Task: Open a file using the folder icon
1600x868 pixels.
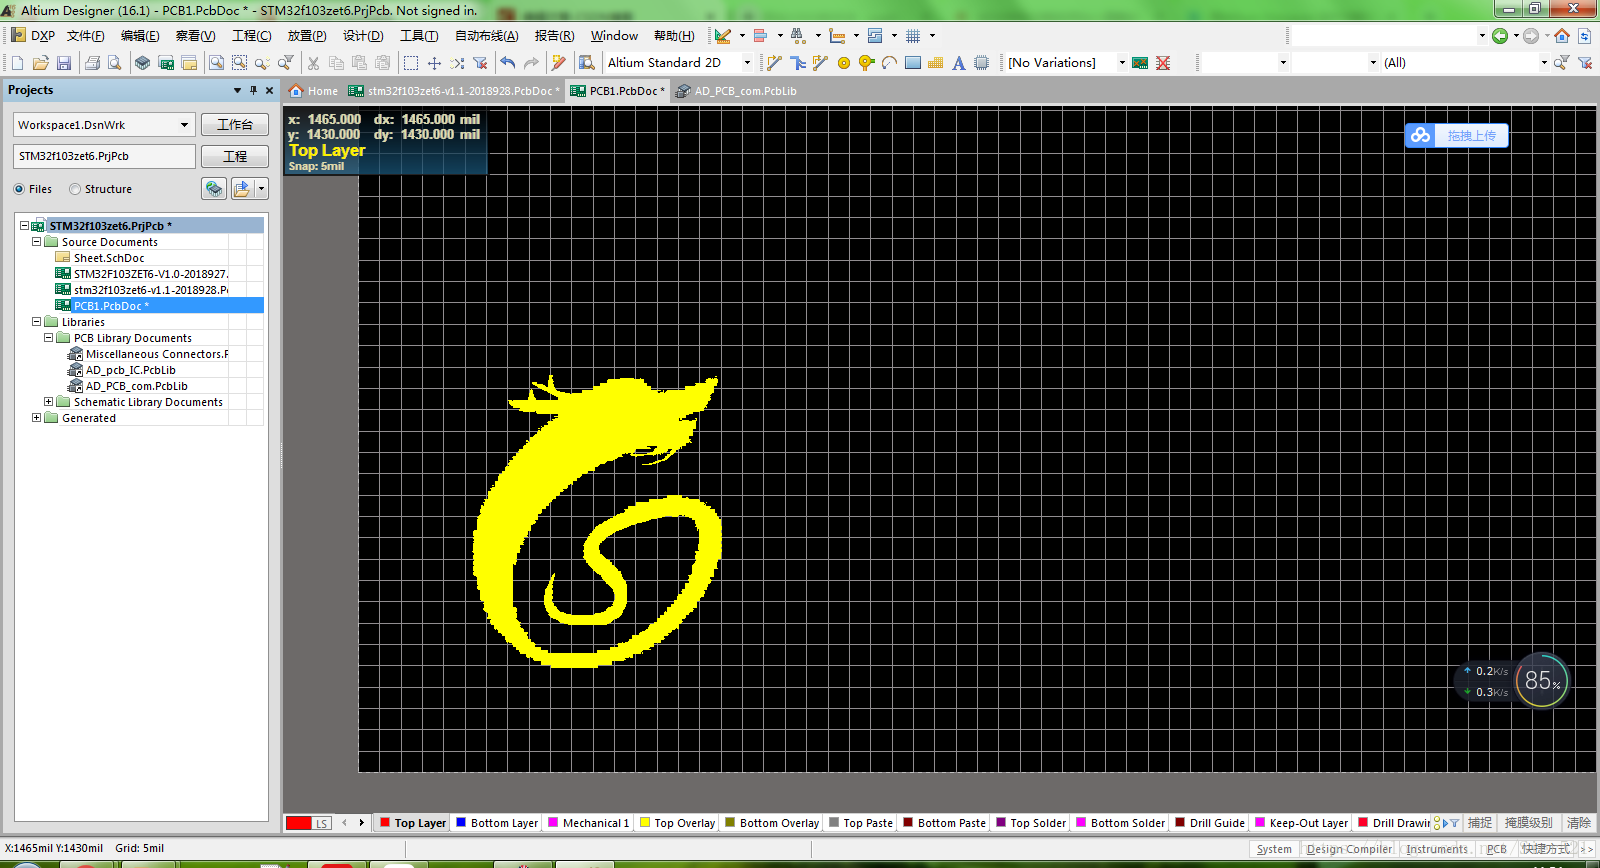Action: 40,63
